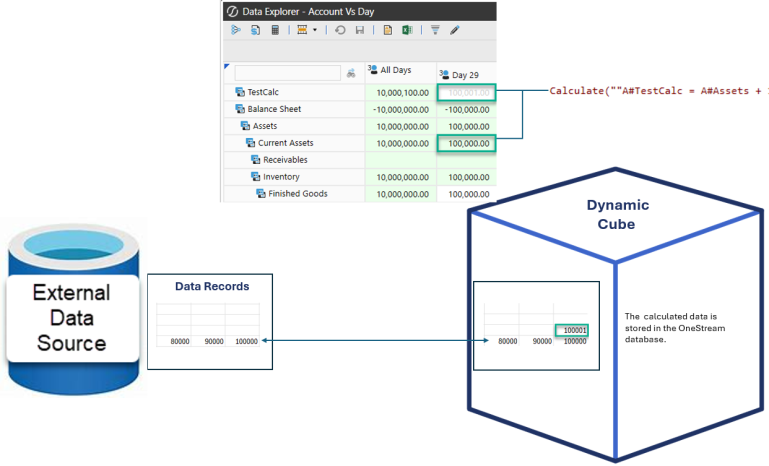This screenshot has height=466, width=769.
Task: Click the save disk icon
Action: tap(358, 31)
